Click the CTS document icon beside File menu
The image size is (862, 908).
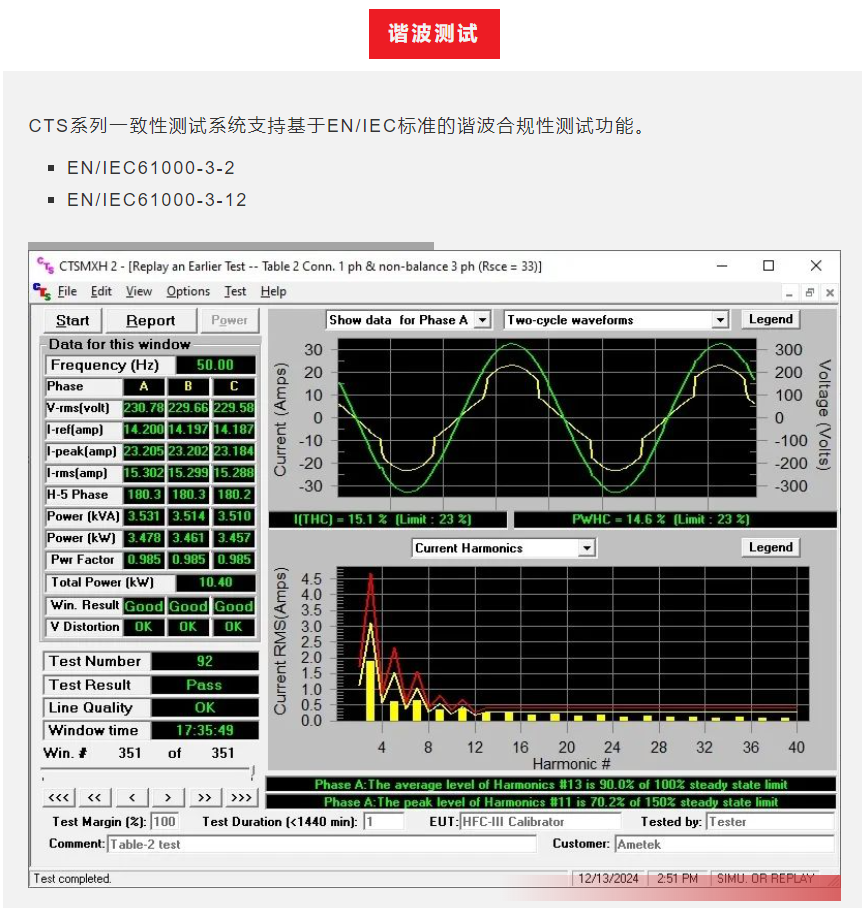tap(42, 291)
